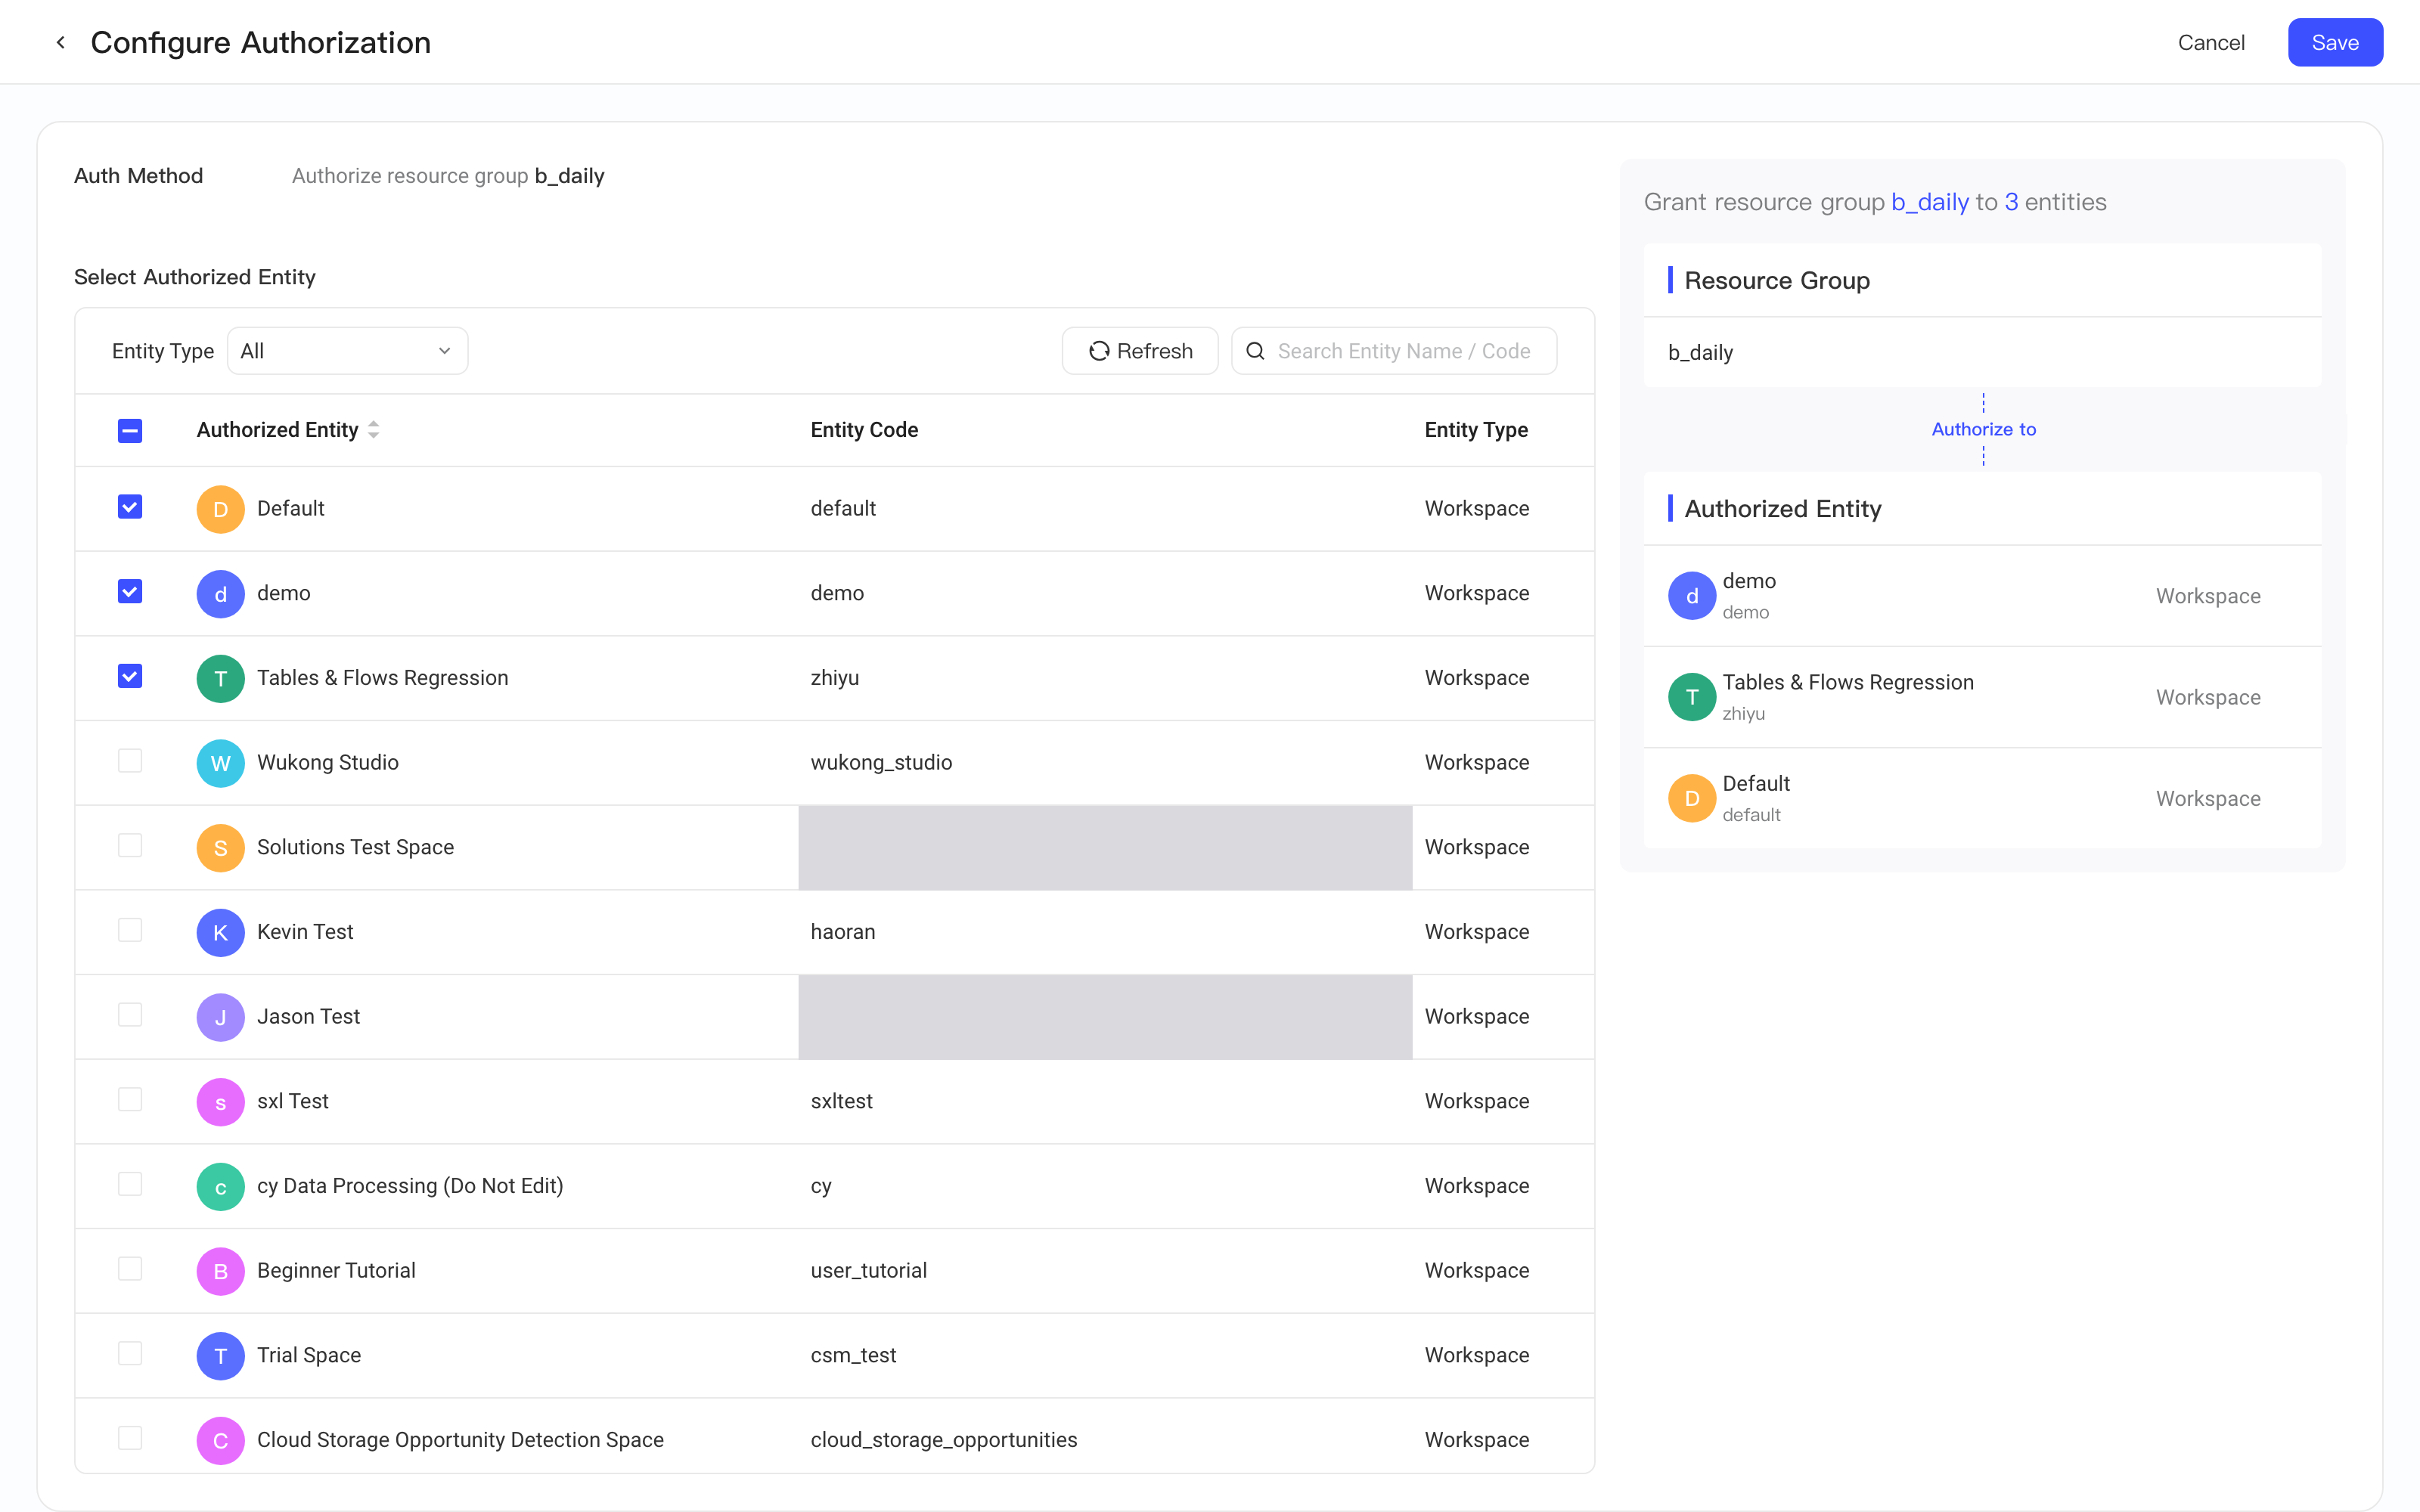
Task: Click Default entry in Authorized Entity panel
Action: click(x=1982, y=798)
